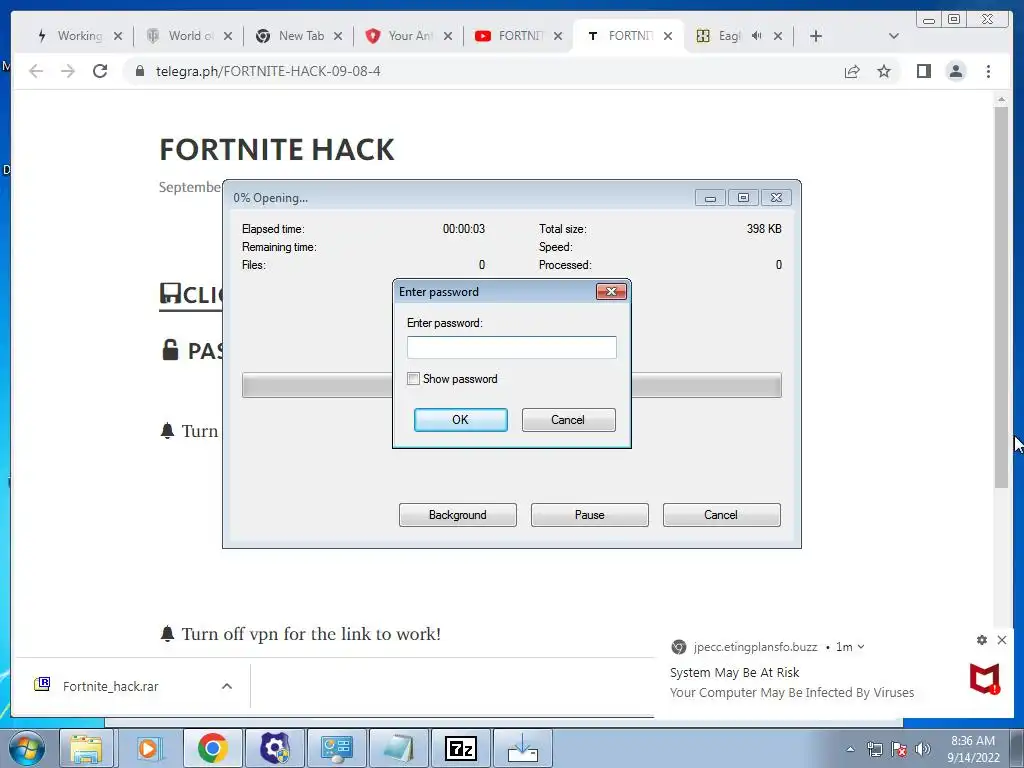The width and height of the screenshot is (1024, 768).
Task: Open network status tray icon
Action: [x=874, y=749]
